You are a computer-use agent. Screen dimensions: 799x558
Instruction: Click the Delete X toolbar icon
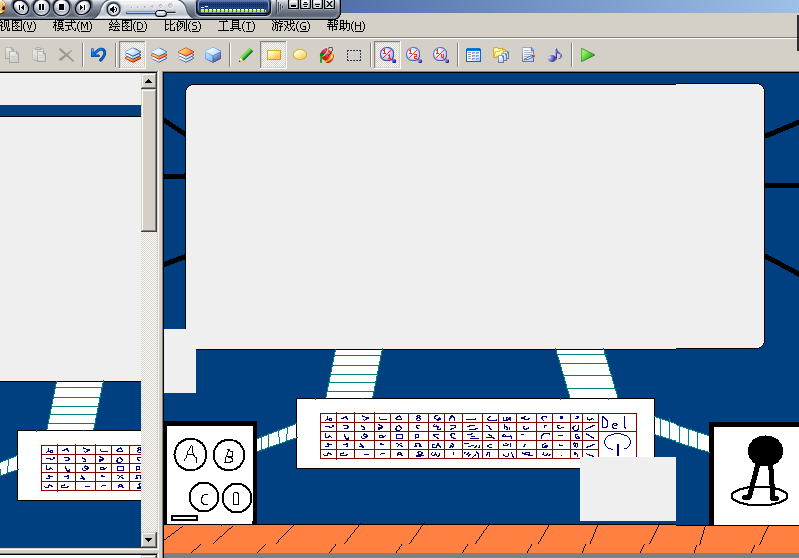click(x=66, y=55)
